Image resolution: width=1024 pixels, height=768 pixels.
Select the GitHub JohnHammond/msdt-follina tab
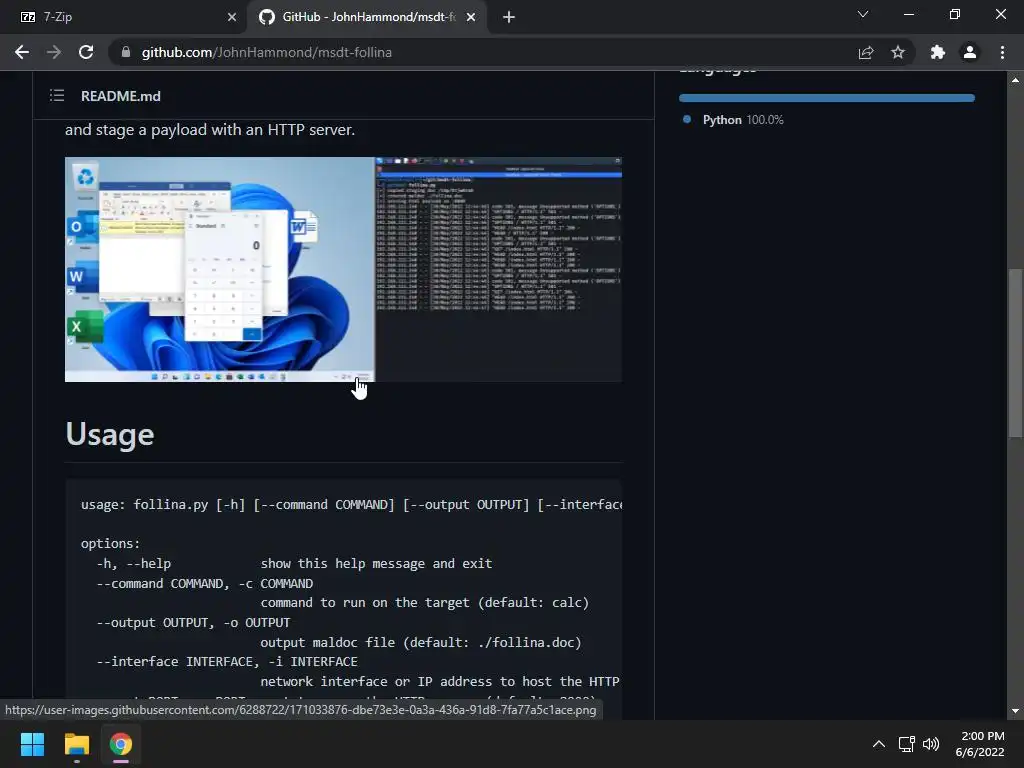tap(366, 17)
